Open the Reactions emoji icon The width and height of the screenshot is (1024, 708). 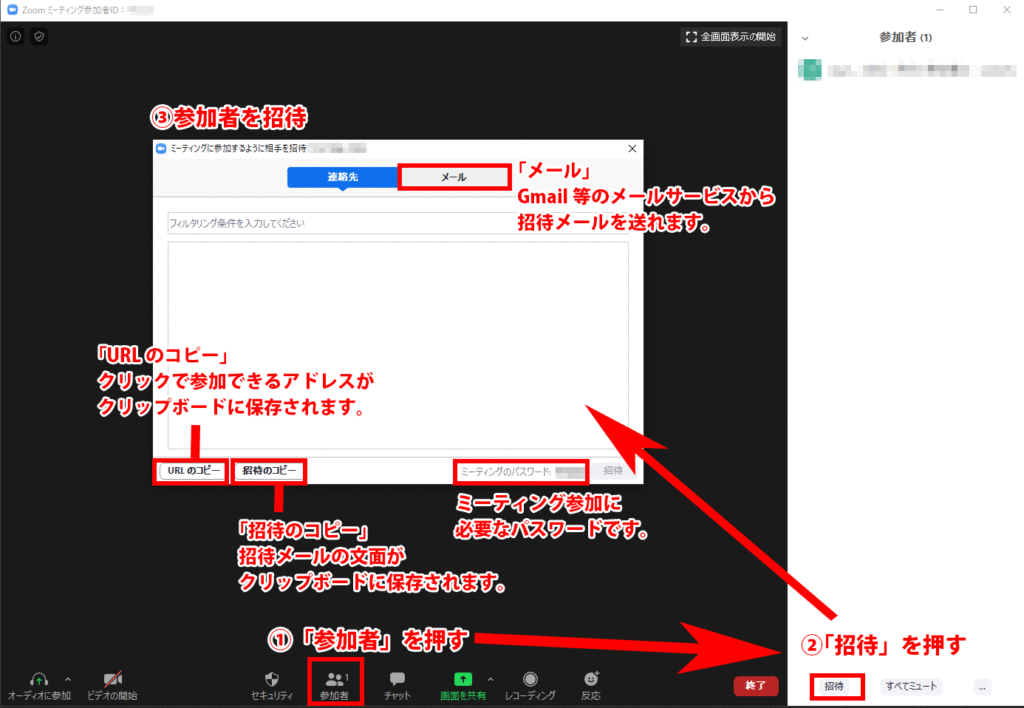[591, 678]
